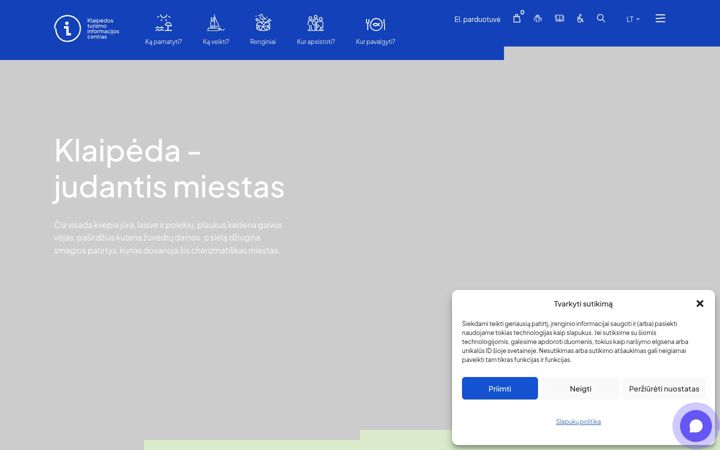
Task: Close the Tvarkyti sutikimą cookie dialog
Action: (x=700, y=304)
